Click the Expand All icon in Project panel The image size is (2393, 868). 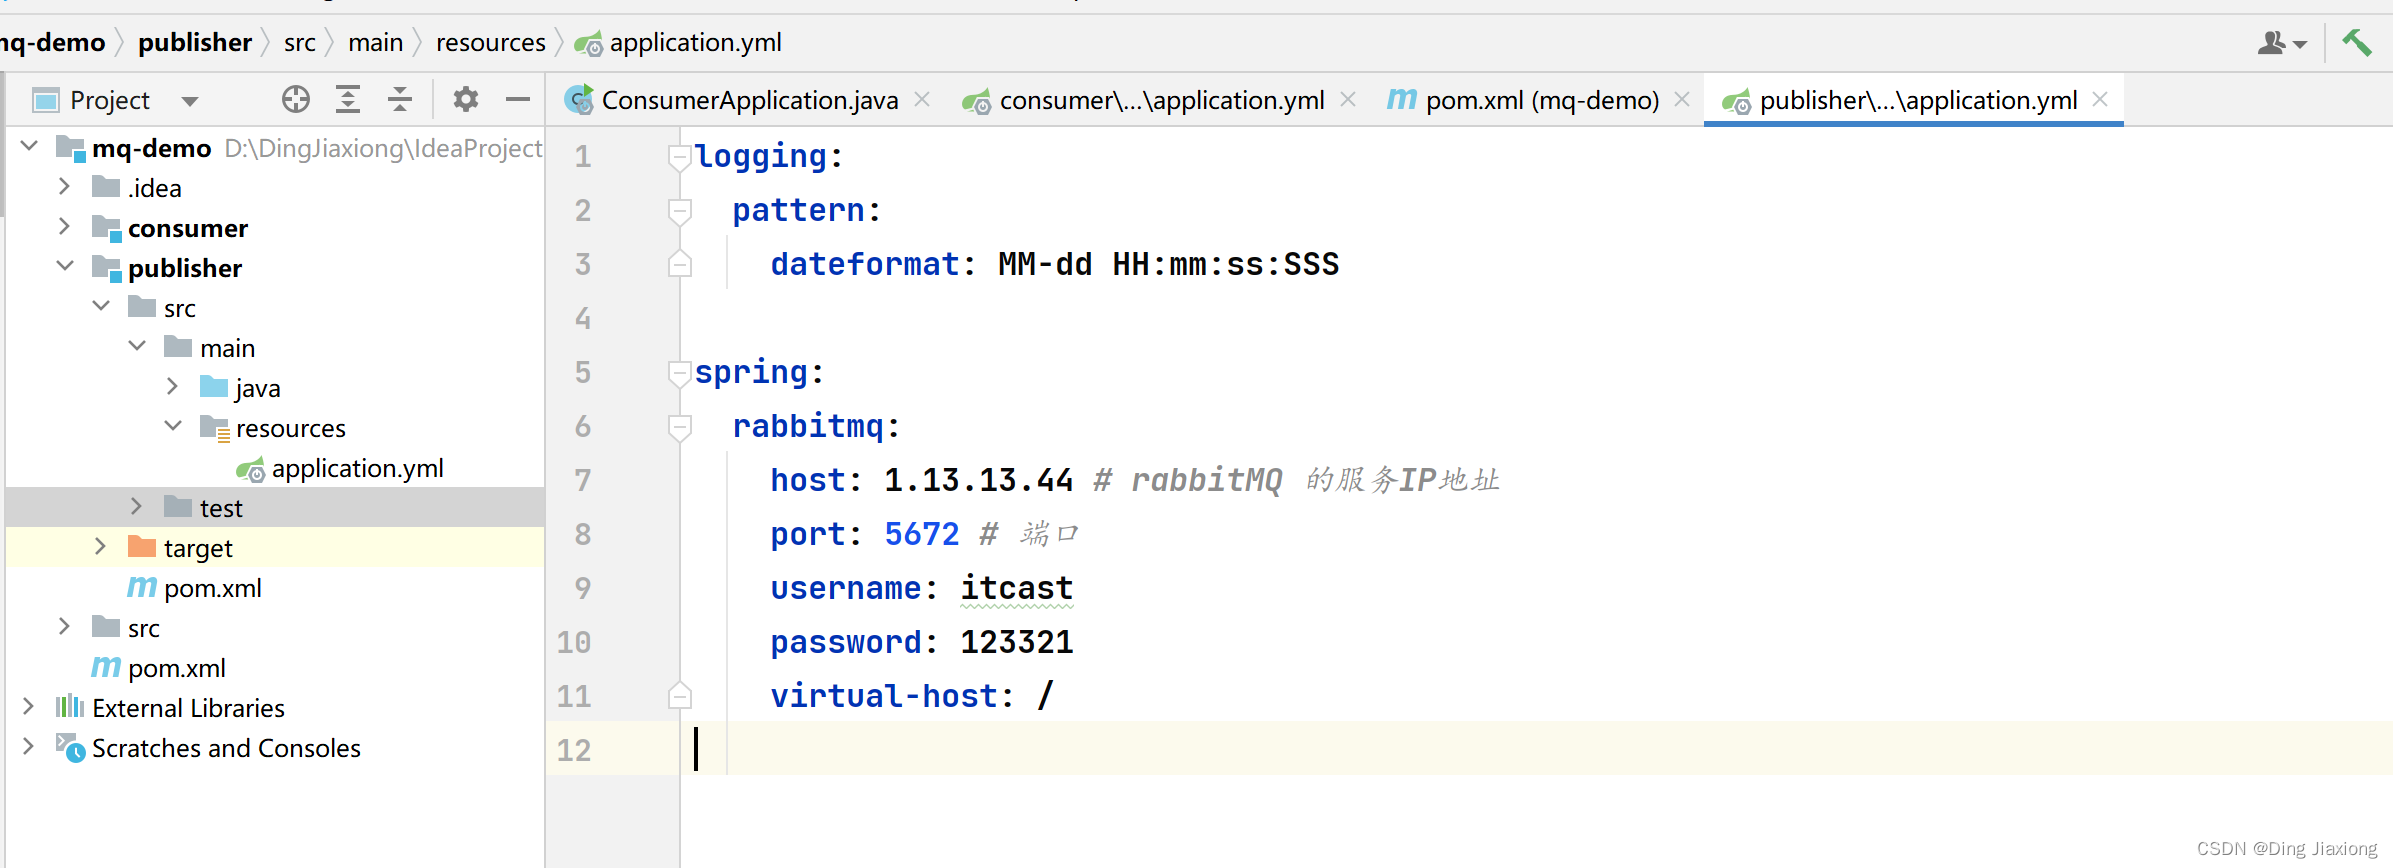point(348,99)
